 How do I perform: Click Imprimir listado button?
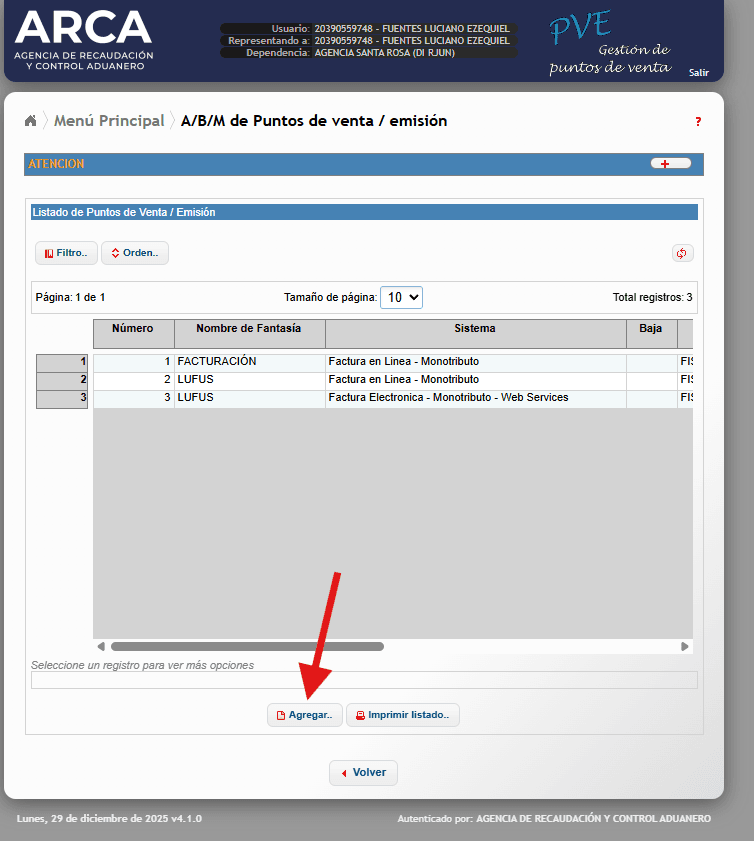(x=402, y=715)
